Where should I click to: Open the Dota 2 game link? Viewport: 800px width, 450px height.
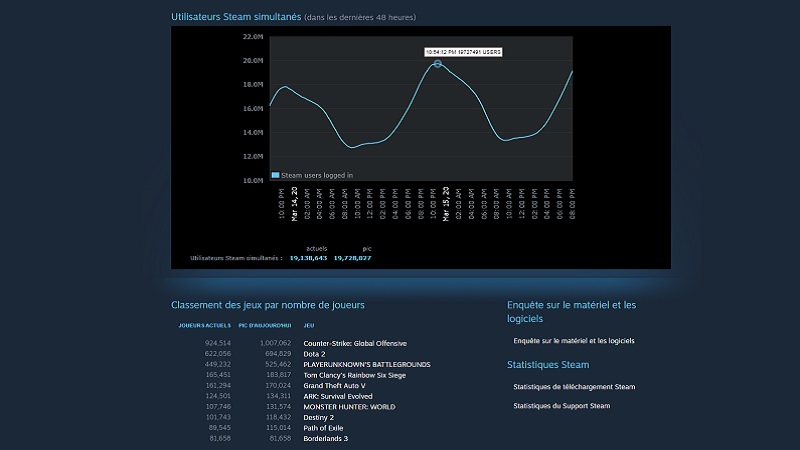pos(314,354)
